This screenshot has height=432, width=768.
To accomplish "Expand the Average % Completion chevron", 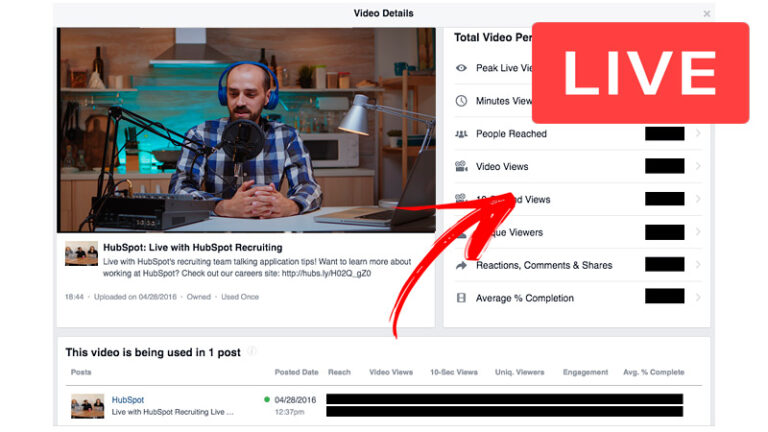I will [x=698, y=297].
